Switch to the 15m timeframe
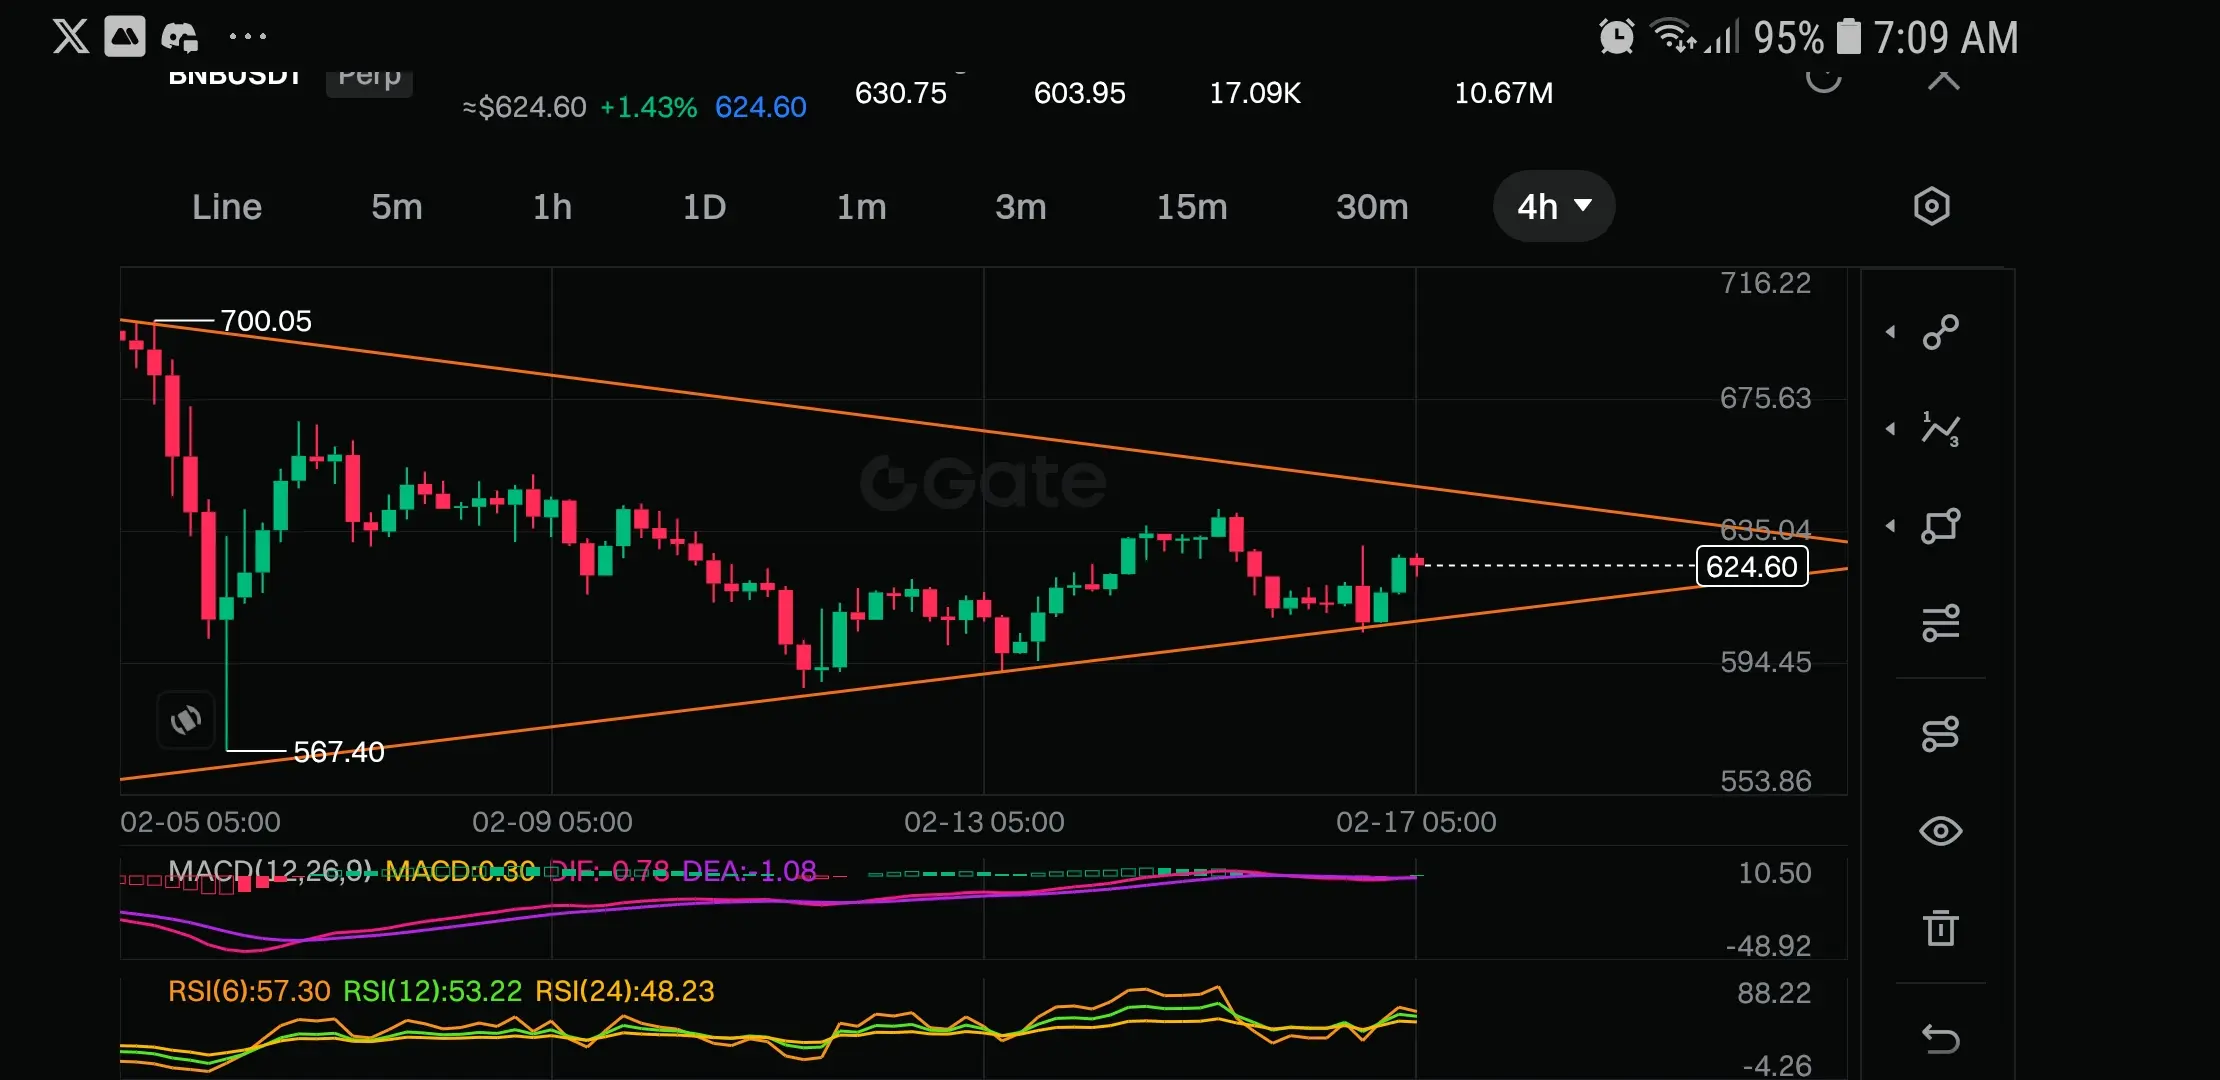This screenshot has height=1080, width=2220. 1191,207
